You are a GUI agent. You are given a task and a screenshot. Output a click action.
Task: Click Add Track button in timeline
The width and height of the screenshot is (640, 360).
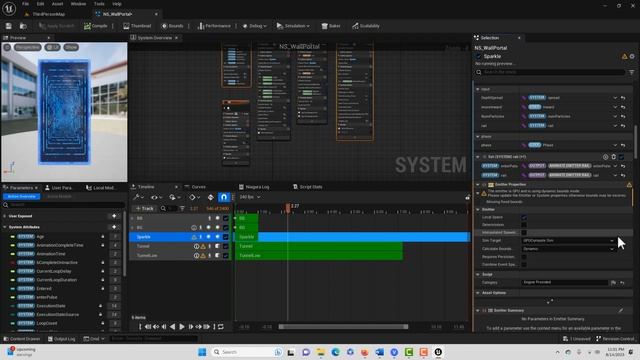pyautogui.click(x=144, y=209)
